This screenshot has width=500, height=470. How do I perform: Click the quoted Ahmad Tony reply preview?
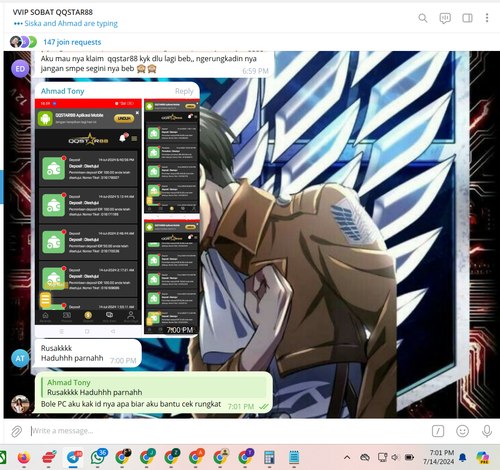pyautogui.click(x=153, y=387)
